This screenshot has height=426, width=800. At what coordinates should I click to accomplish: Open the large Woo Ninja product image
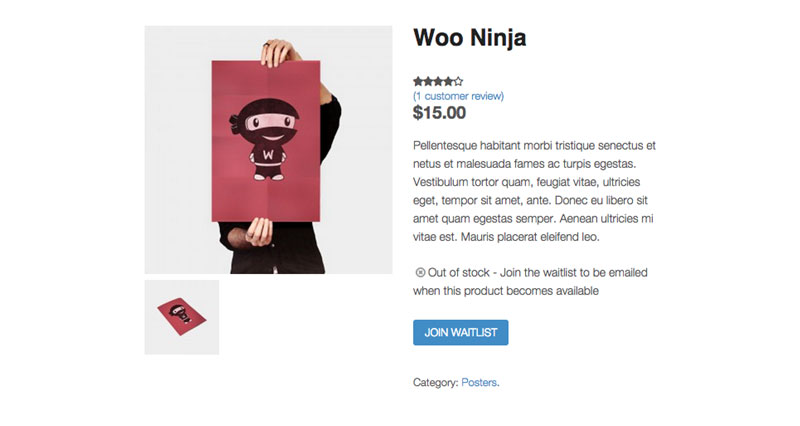tap(268, 150)
